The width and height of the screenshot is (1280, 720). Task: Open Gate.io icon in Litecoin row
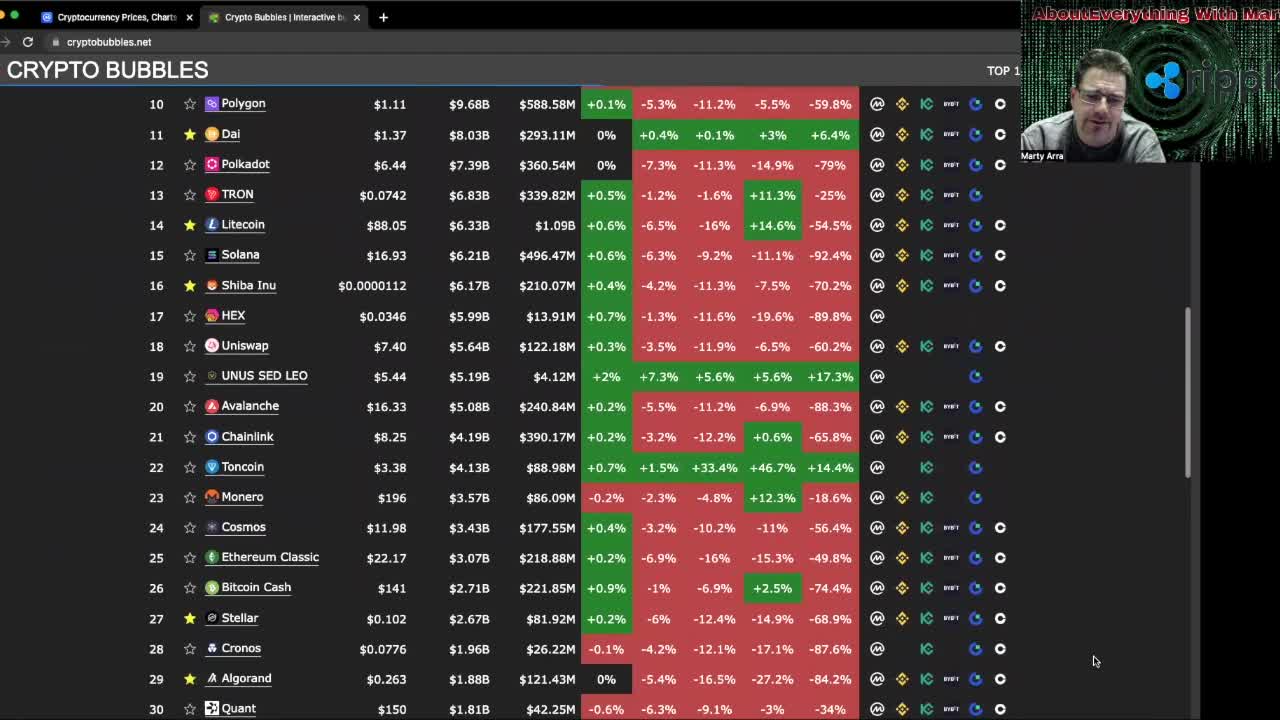coord(976,225)
